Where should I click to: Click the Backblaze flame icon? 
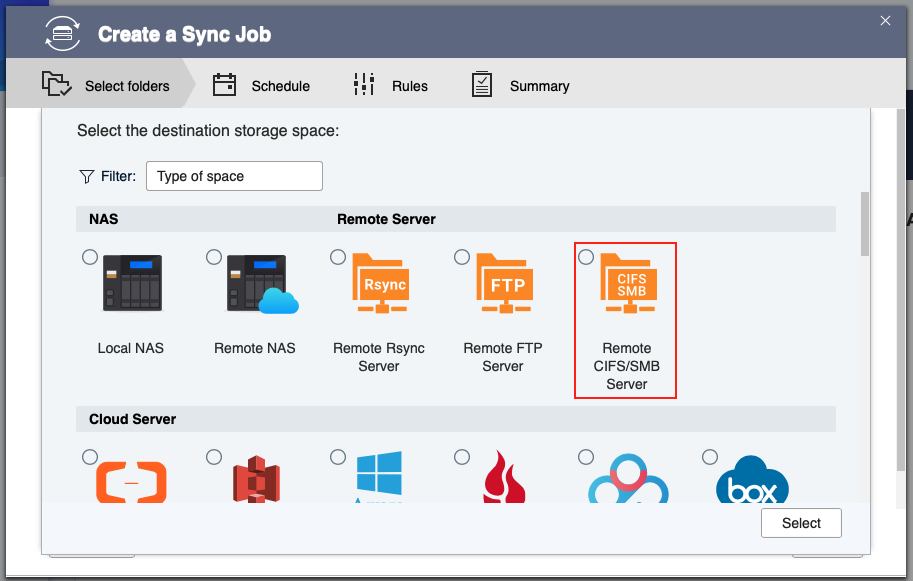(503, 478)
